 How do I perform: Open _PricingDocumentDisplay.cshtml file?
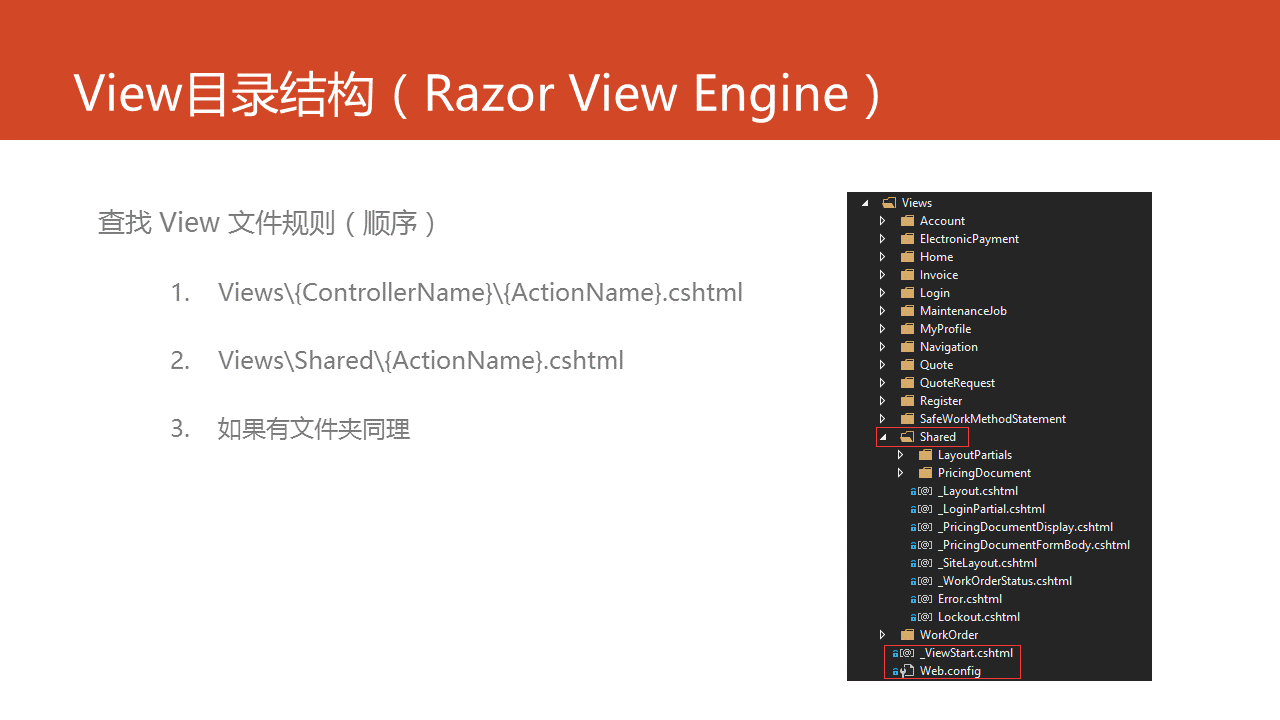pos(1025,527)
